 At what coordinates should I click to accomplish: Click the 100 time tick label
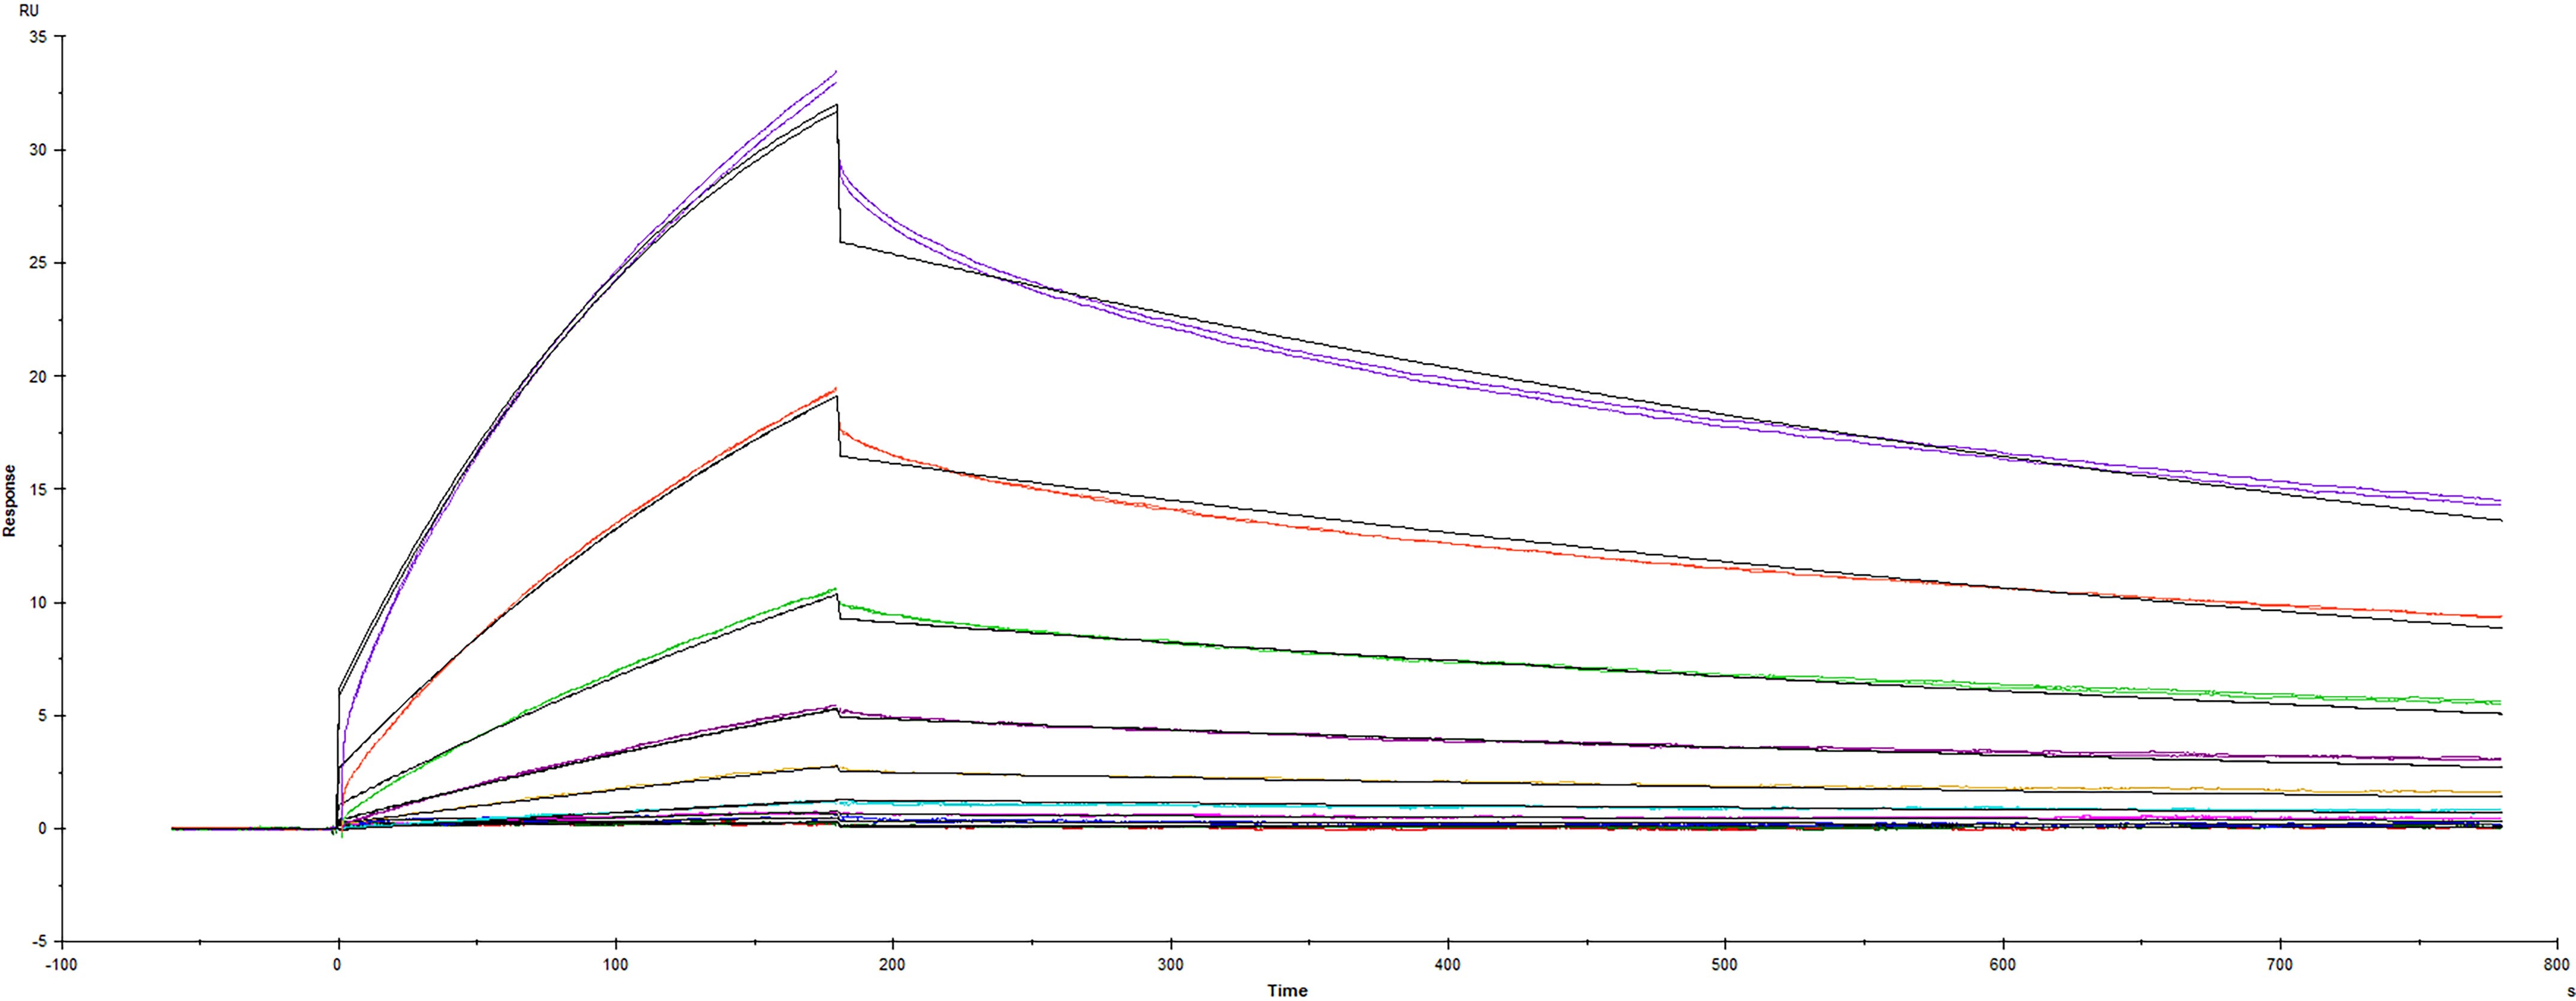[x=615, y=965]
